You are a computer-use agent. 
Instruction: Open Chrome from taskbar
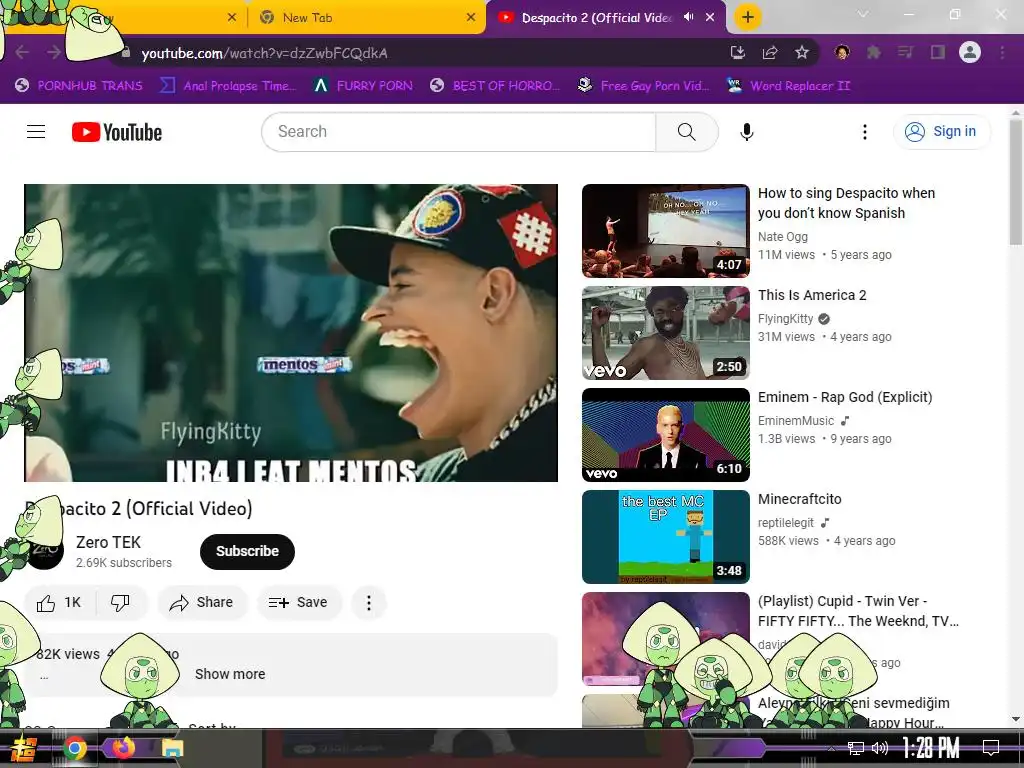pos(75,748)
